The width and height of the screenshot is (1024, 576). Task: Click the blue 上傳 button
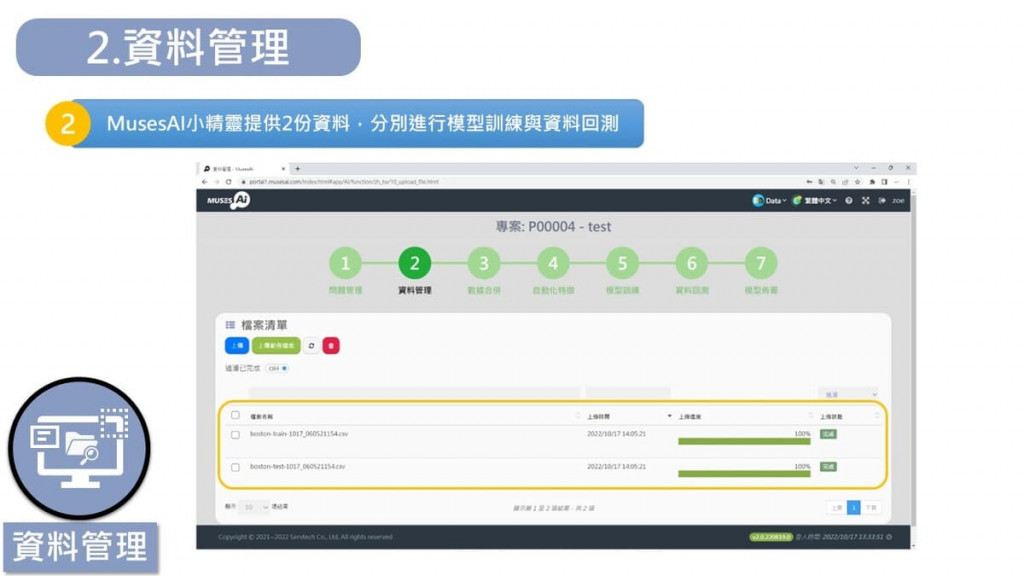236,345
